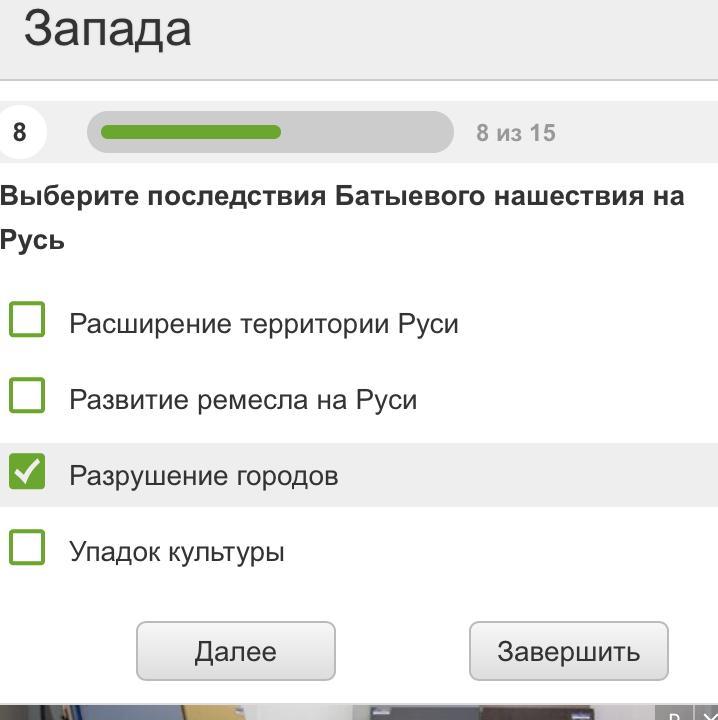Image resolution: width=718 pixels, height=720 pixels.
Task: Go to next question with 'Далее'
Action: click(x=236, y=651)
